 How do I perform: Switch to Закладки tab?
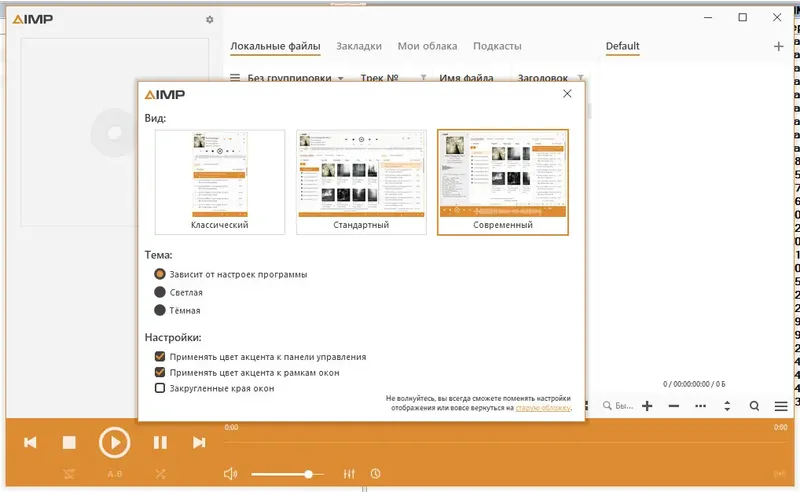pos(359,46)
